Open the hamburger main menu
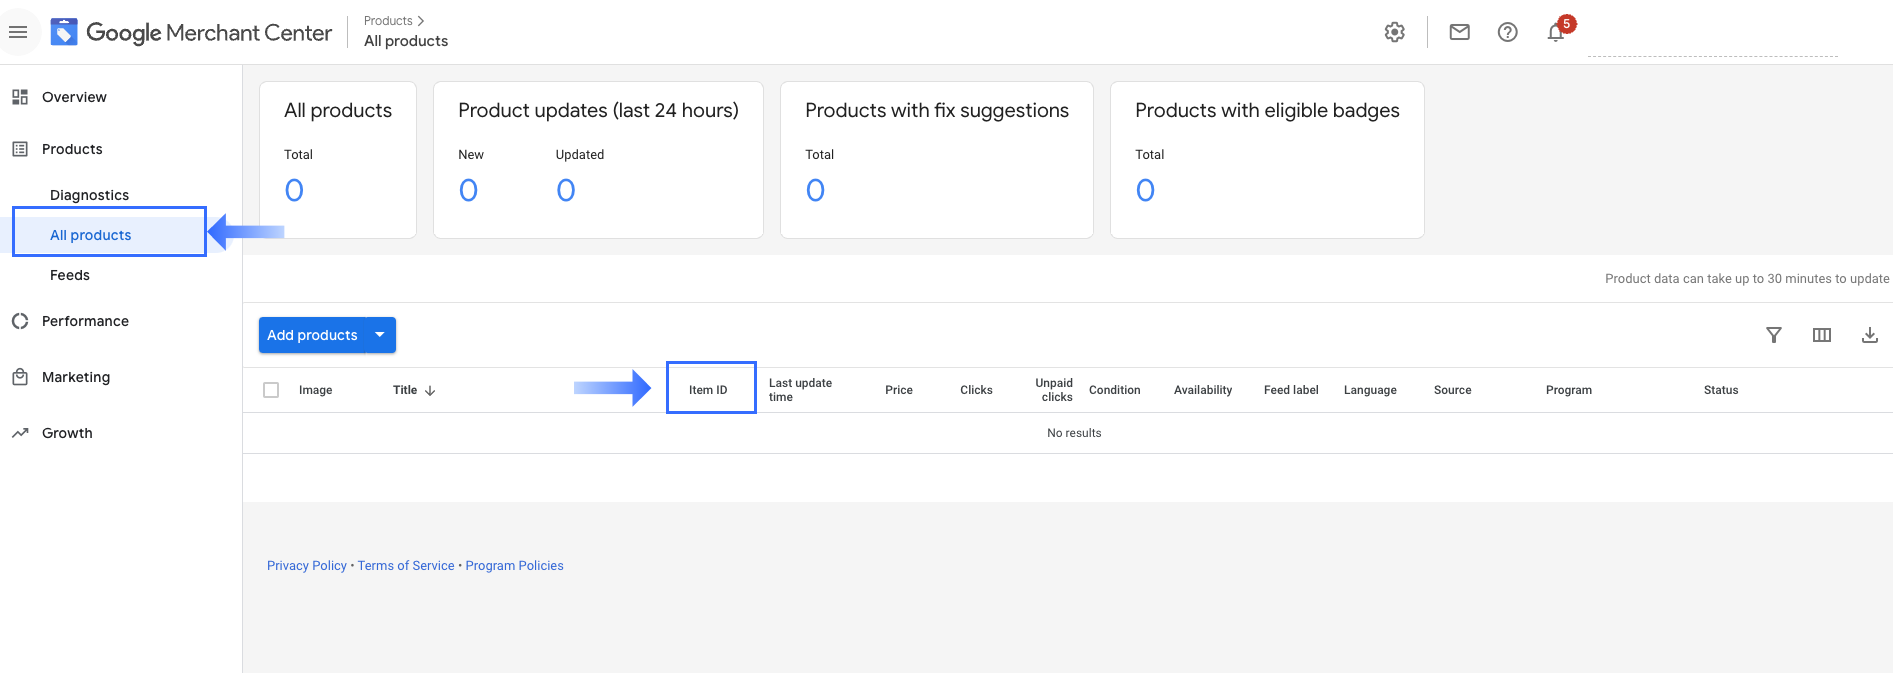Viewport: 1893px width, 673px height. 18,32
